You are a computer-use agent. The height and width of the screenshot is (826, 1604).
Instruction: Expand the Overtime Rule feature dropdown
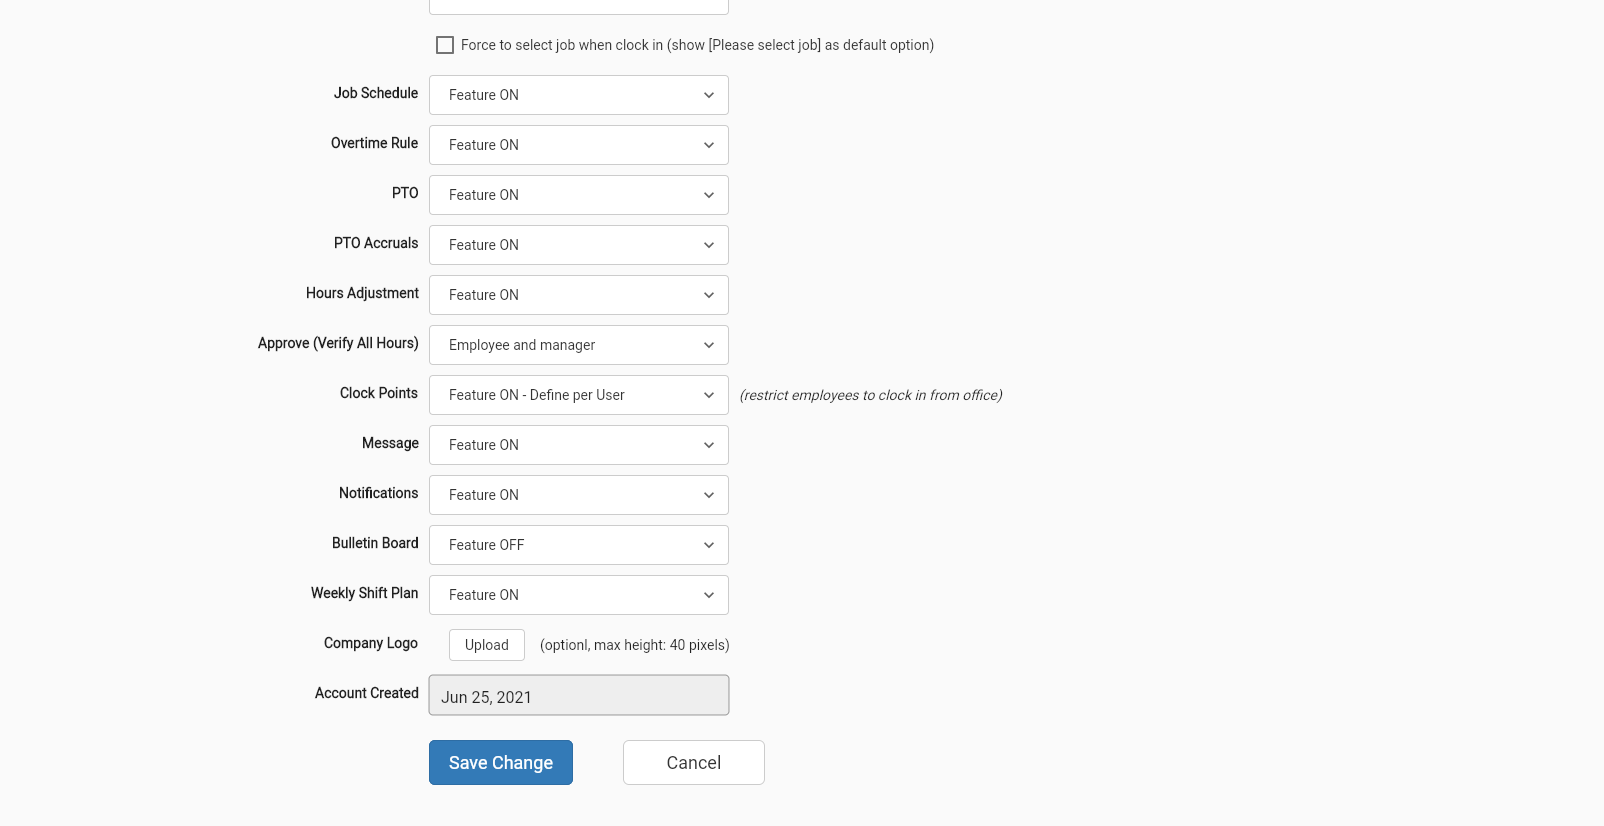[x=579, y=145]
